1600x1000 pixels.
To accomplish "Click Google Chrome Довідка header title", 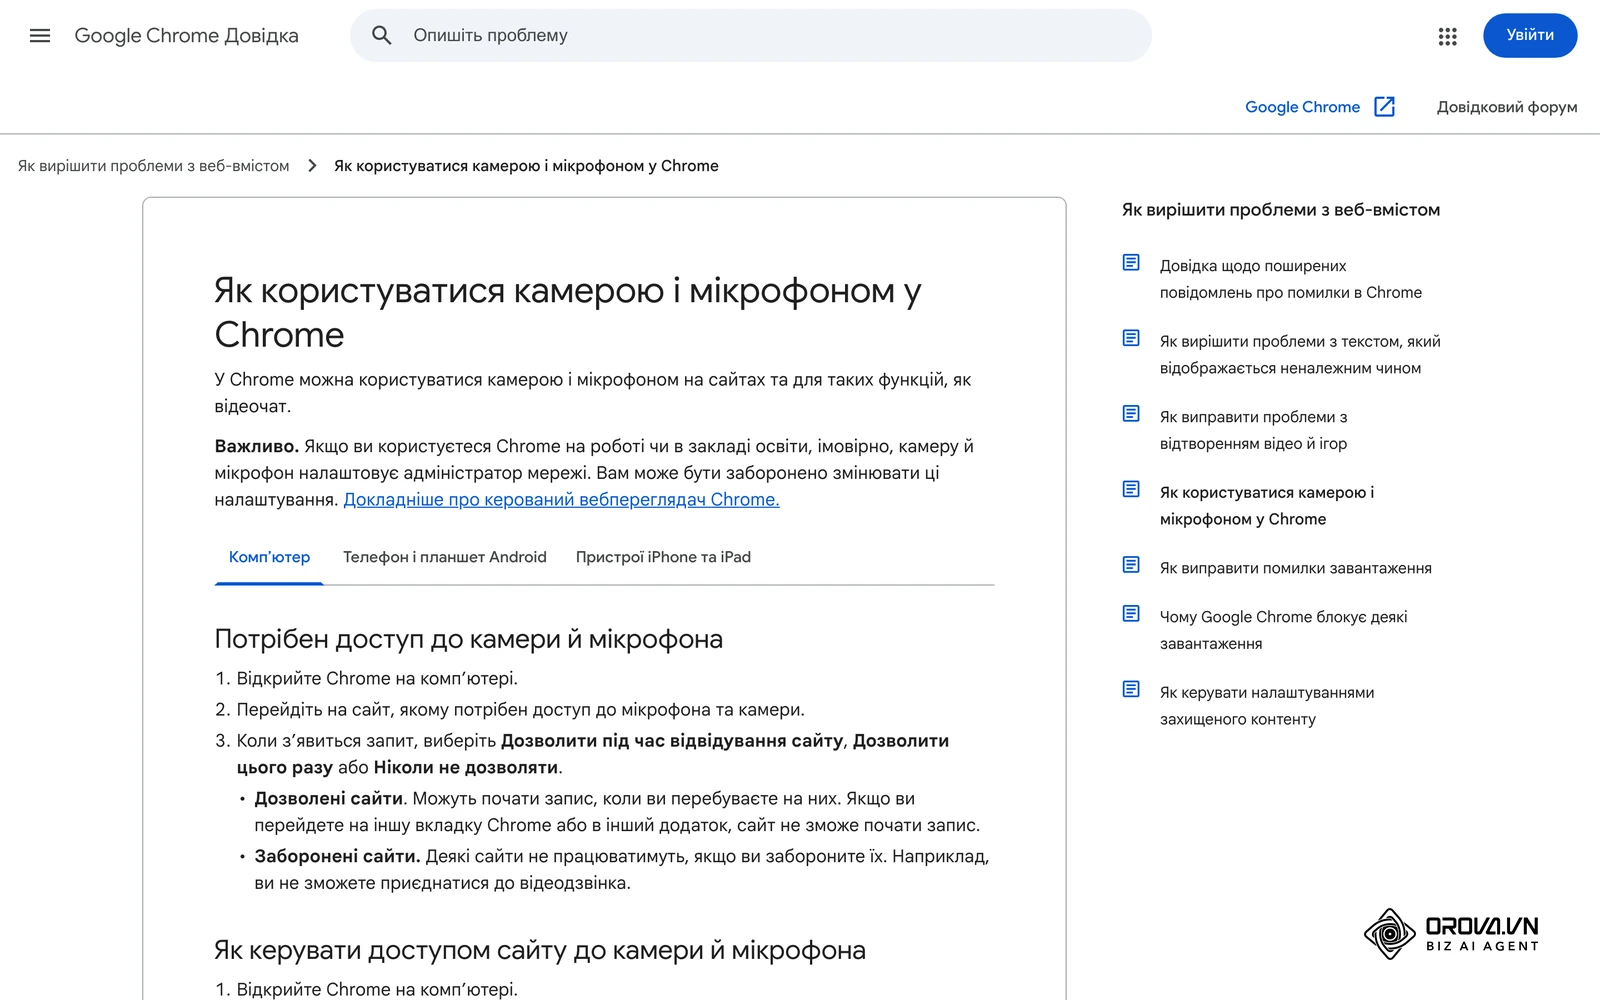I will pos(187,36).
